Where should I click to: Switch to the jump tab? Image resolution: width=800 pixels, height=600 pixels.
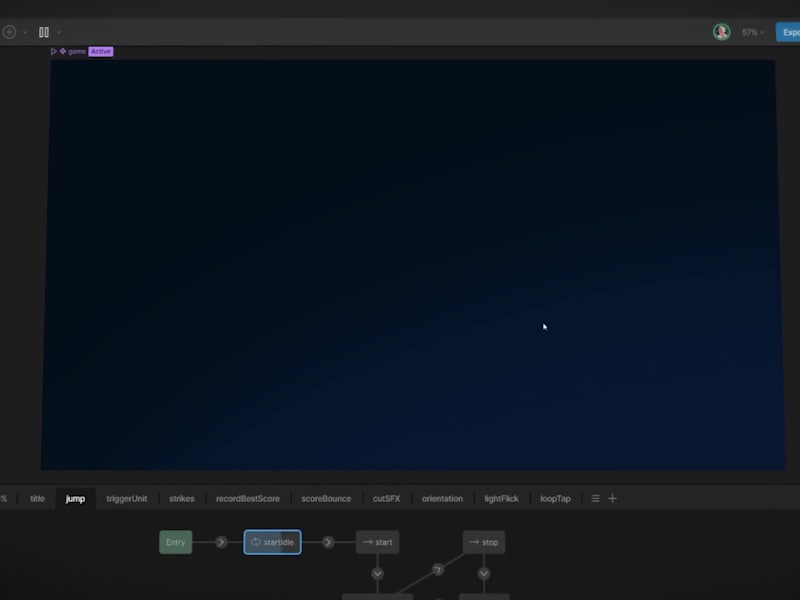pyautogui.click(x=75, y=498)
